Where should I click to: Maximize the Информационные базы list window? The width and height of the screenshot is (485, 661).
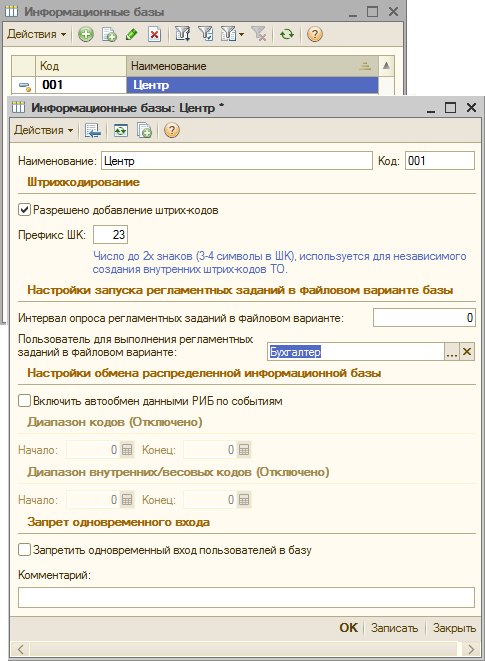pos(372,12)
